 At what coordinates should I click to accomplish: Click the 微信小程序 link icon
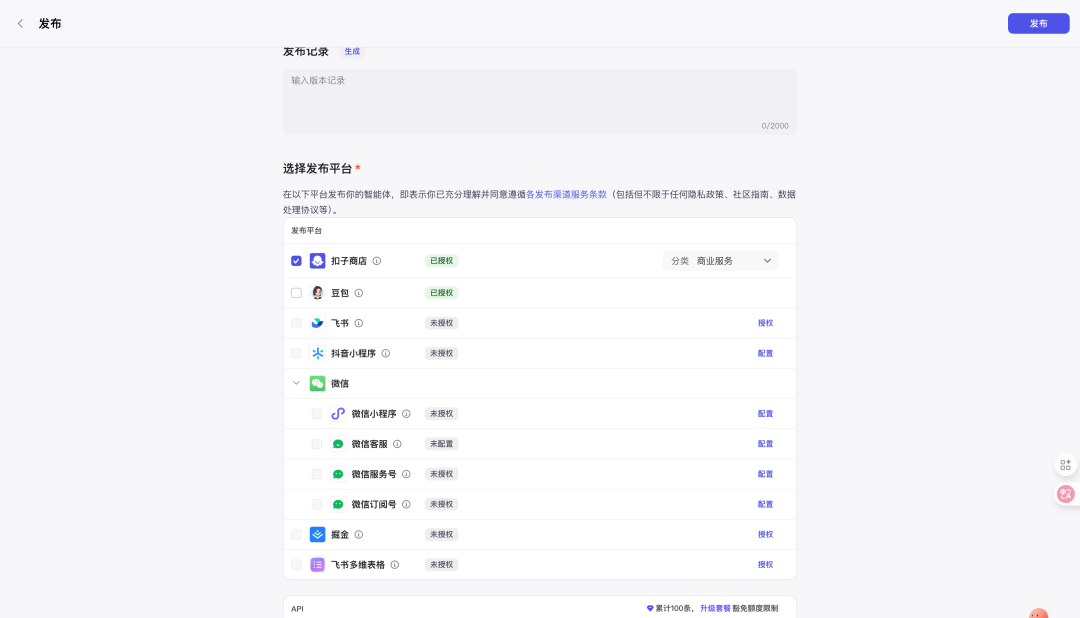[x=338, y=414]
